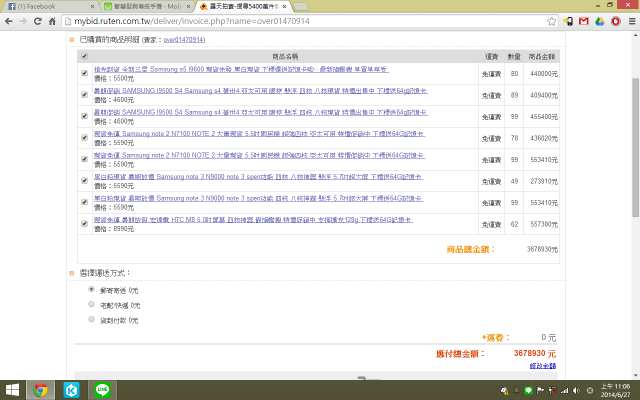Viewport: 640px width, 400px height.
Task: Switch to the Facebook tab
Action: [x=48, y=7]
